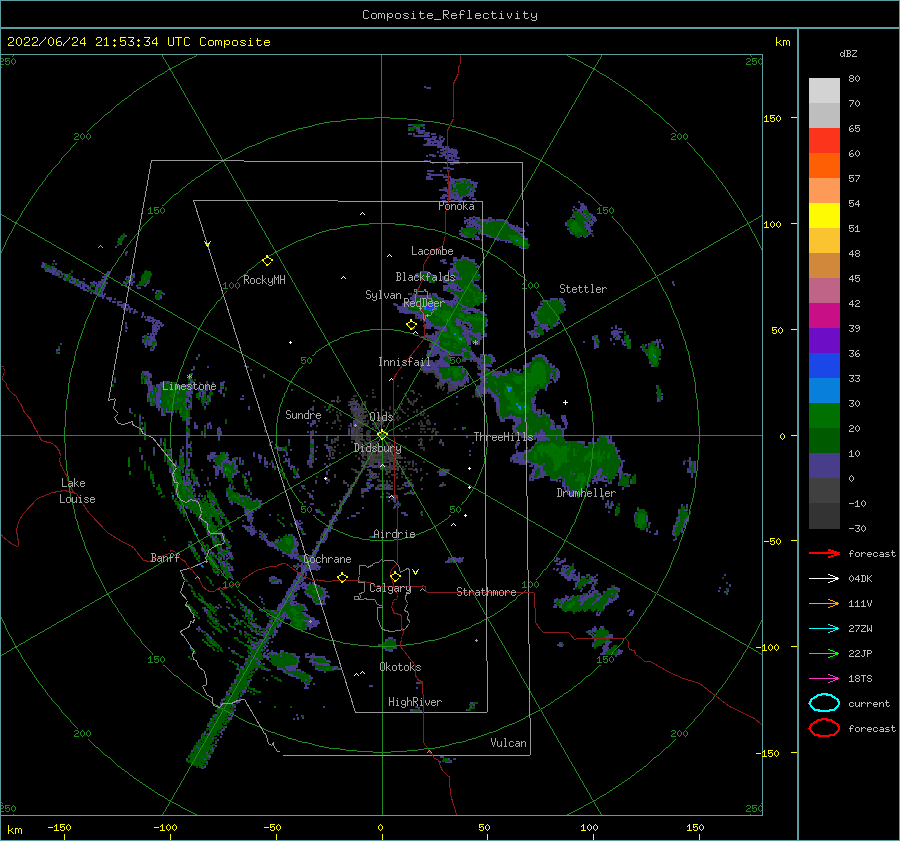Click the yellow diamond marker above Calgary label

click(395, 576)
